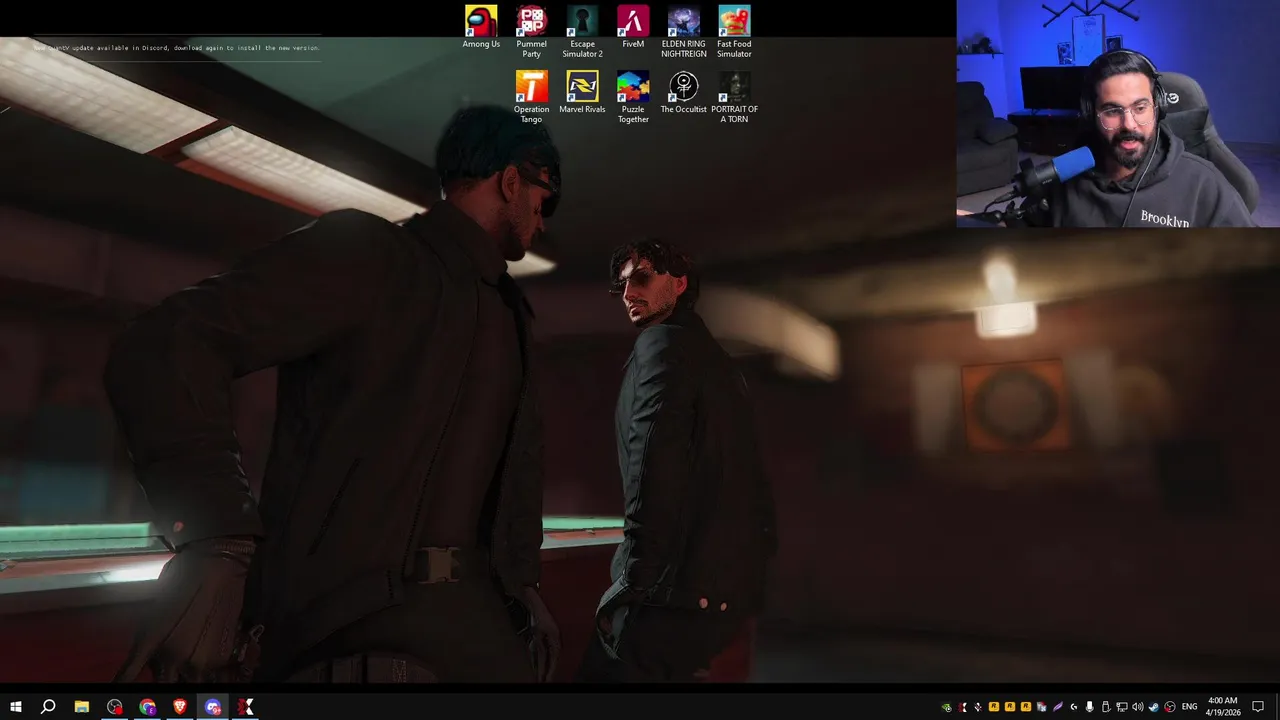The height and width of the screenshot is (720, 1280).
Task: Open The Occultist desktop icon
Action: click(684, 92)
